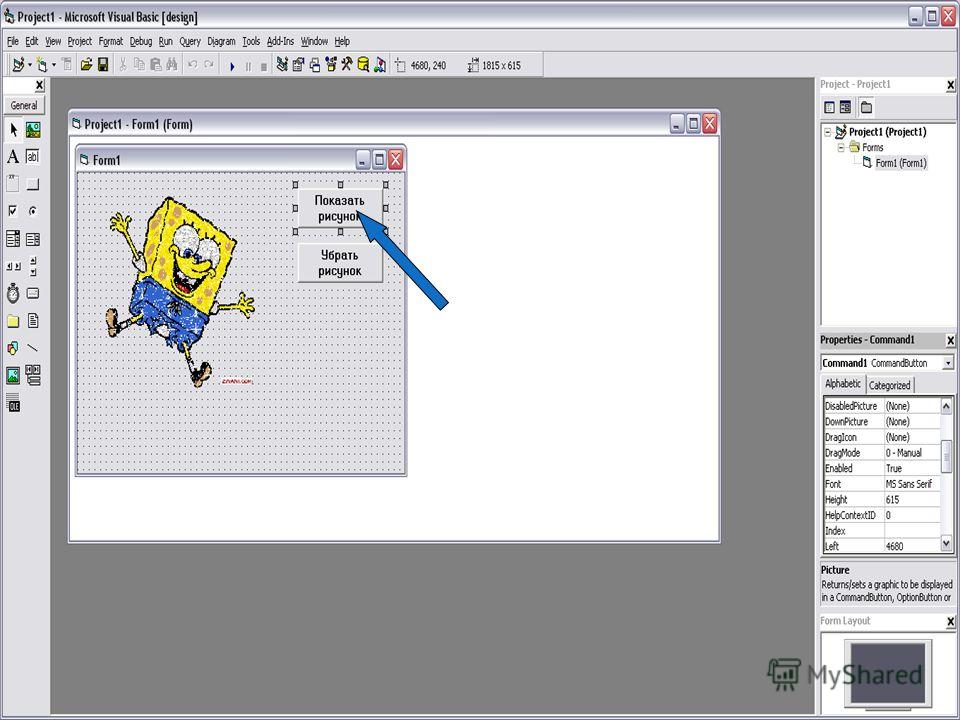Viewport: 960px width, 720px height.
Task: Select the Data control tool
Action: pos(33,375)
